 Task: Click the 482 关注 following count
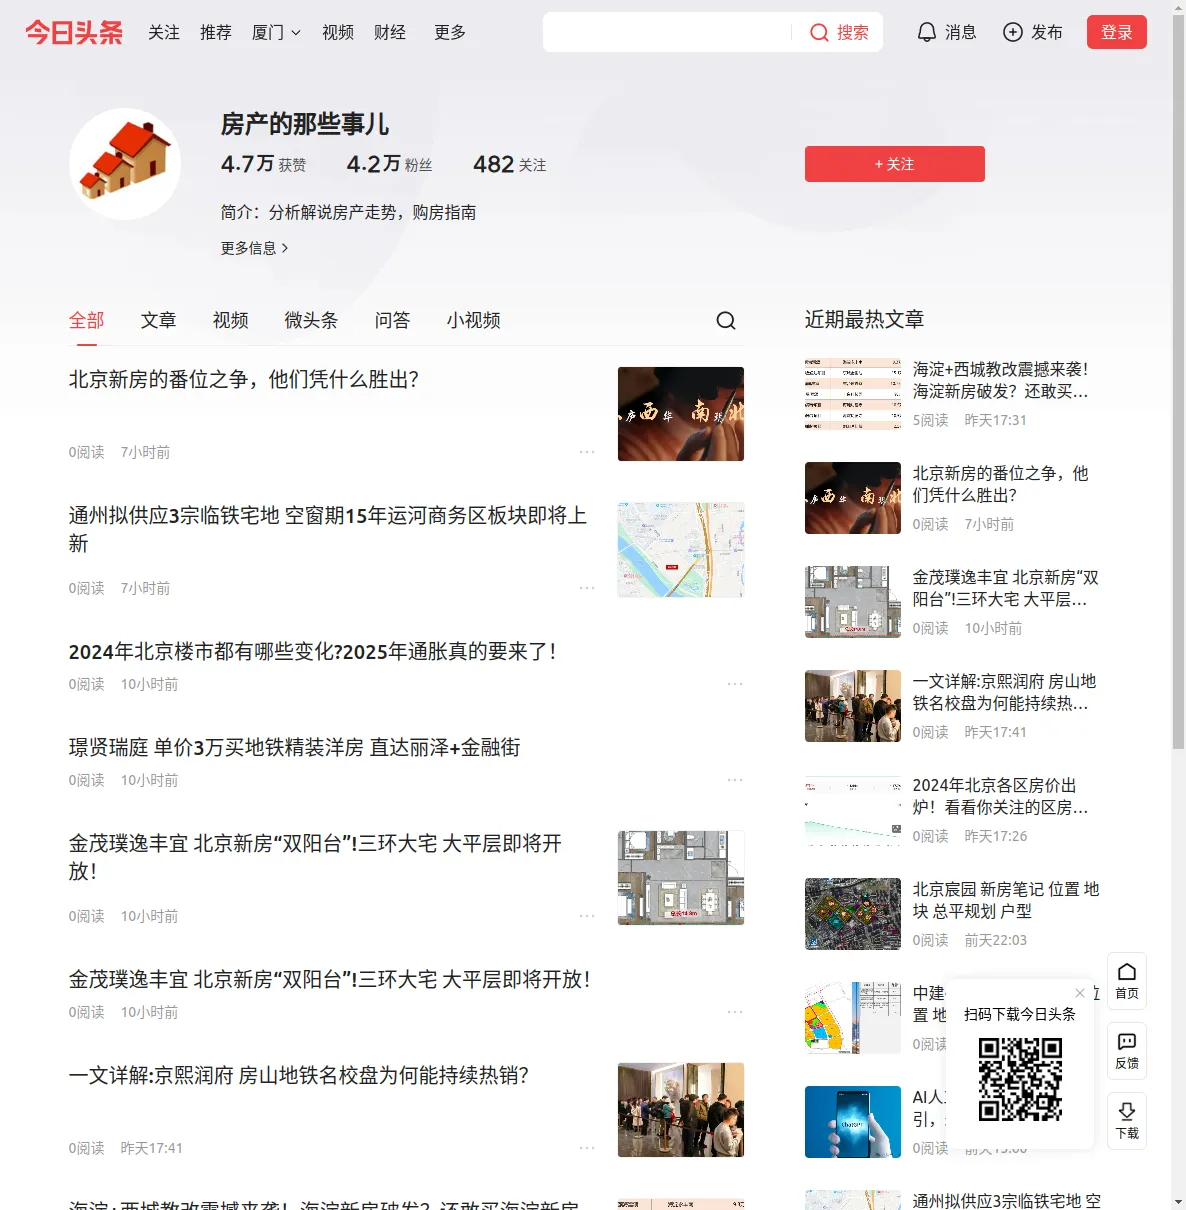[x=510, y=164]
